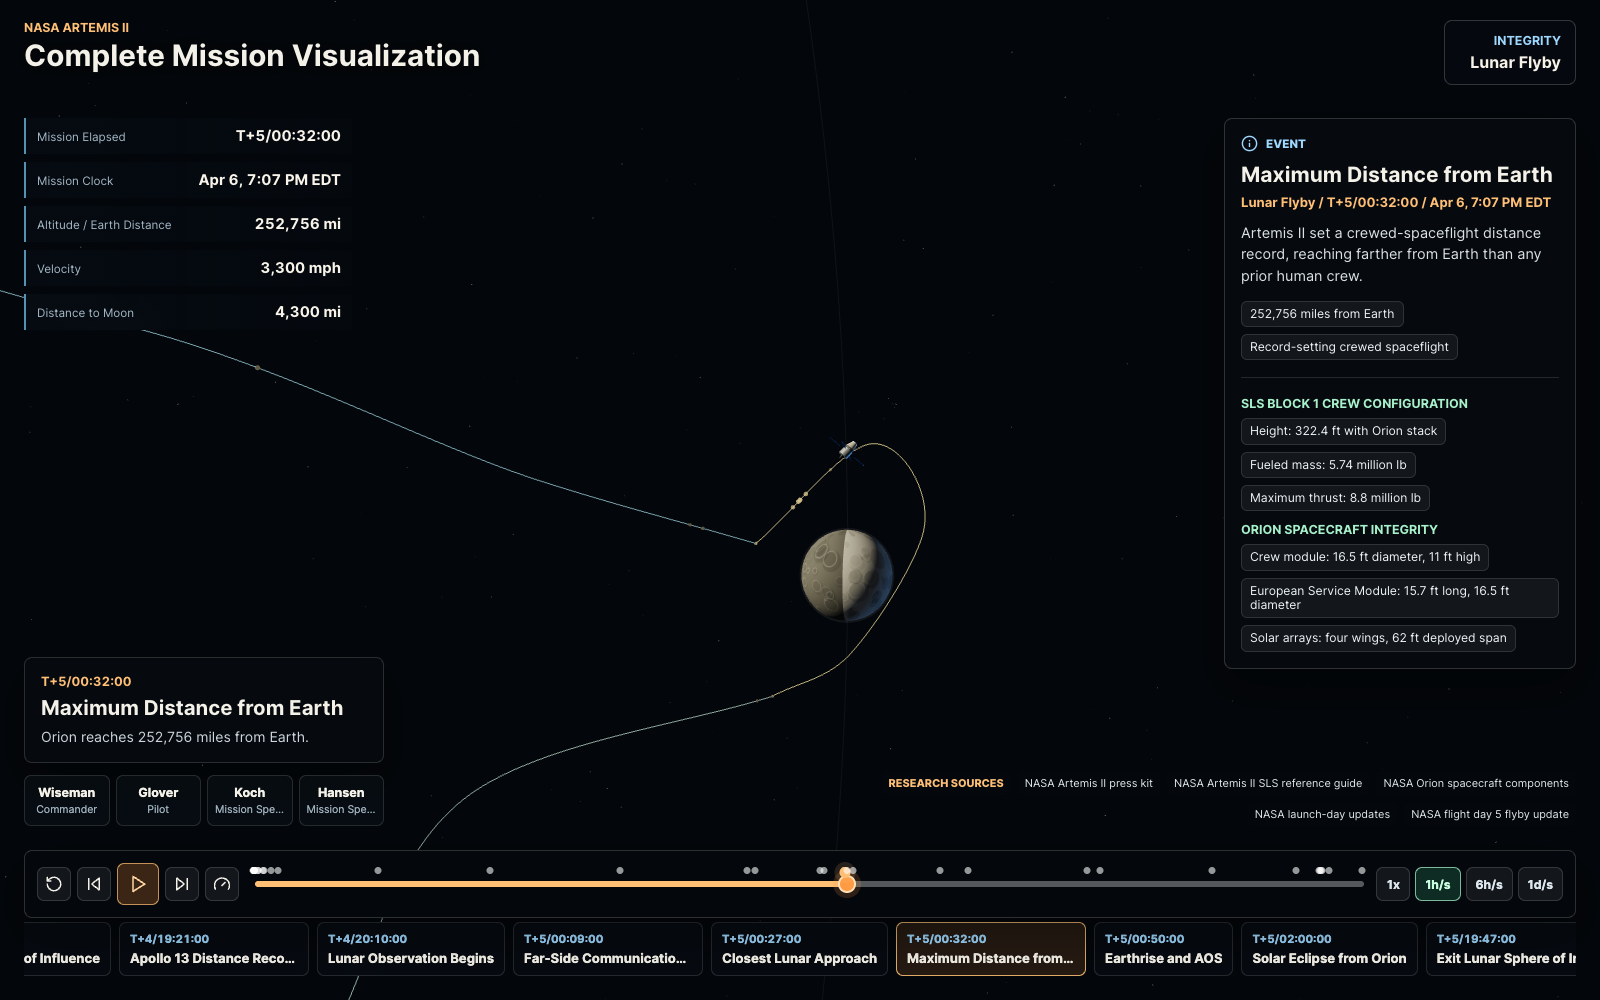The height and width of the screenshot is (1000, 1600).
Task: Click the Height 322.4 ft tag
Action: click(x=1343, y=431)
